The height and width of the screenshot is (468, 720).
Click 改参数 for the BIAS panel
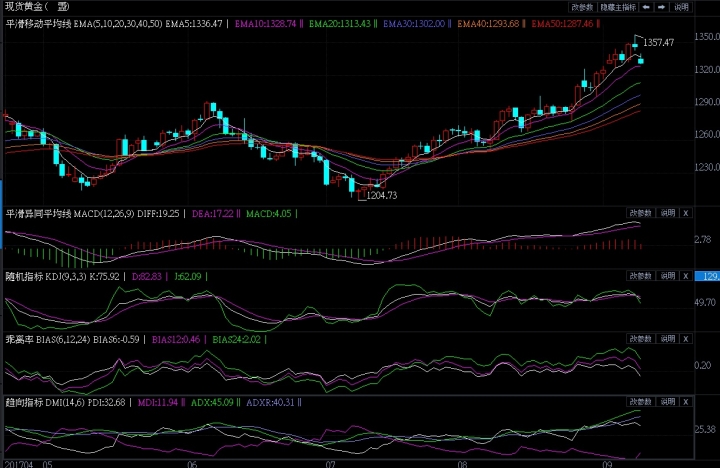click(640, 339)
